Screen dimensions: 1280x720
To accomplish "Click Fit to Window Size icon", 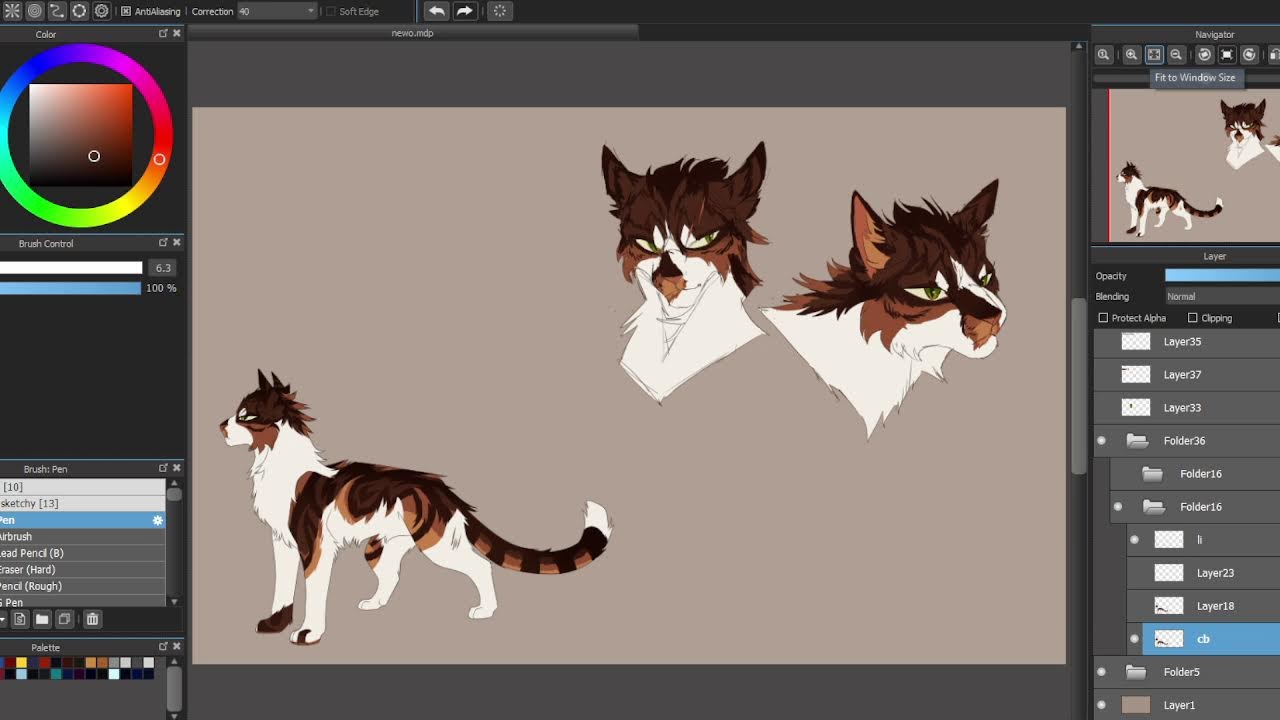I will [x=1154, y=55].
